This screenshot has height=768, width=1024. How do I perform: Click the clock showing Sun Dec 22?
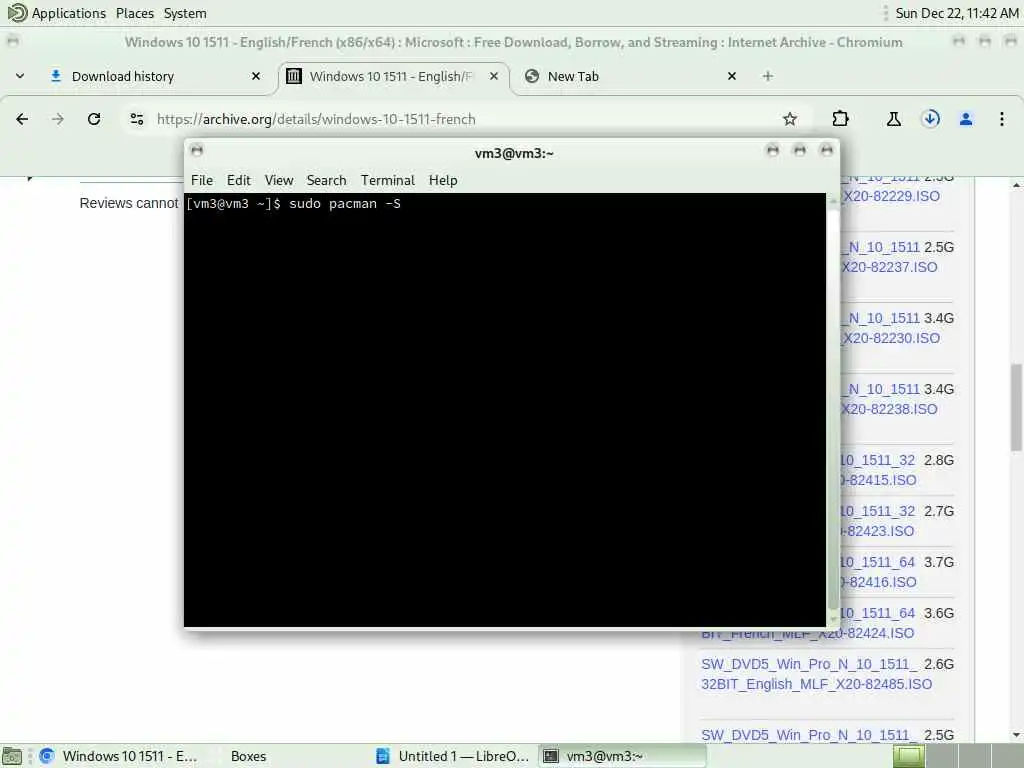[x=956, y=13]
